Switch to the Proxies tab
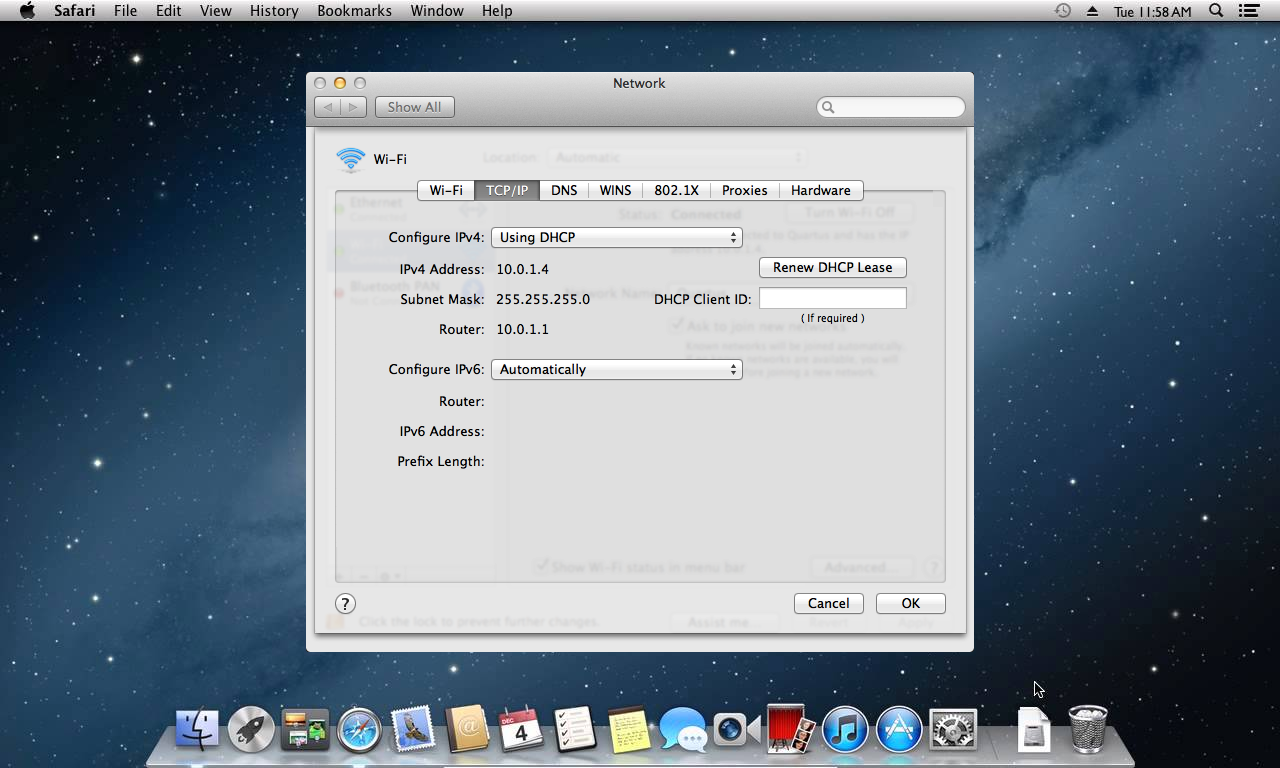The width and height of the screenshot is (1280, 768). 745,190
